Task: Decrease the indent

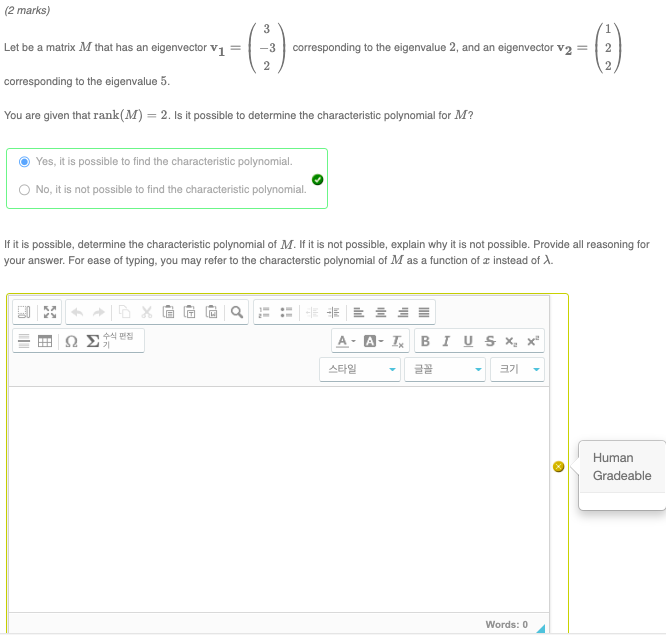Action: coord(312,312)
